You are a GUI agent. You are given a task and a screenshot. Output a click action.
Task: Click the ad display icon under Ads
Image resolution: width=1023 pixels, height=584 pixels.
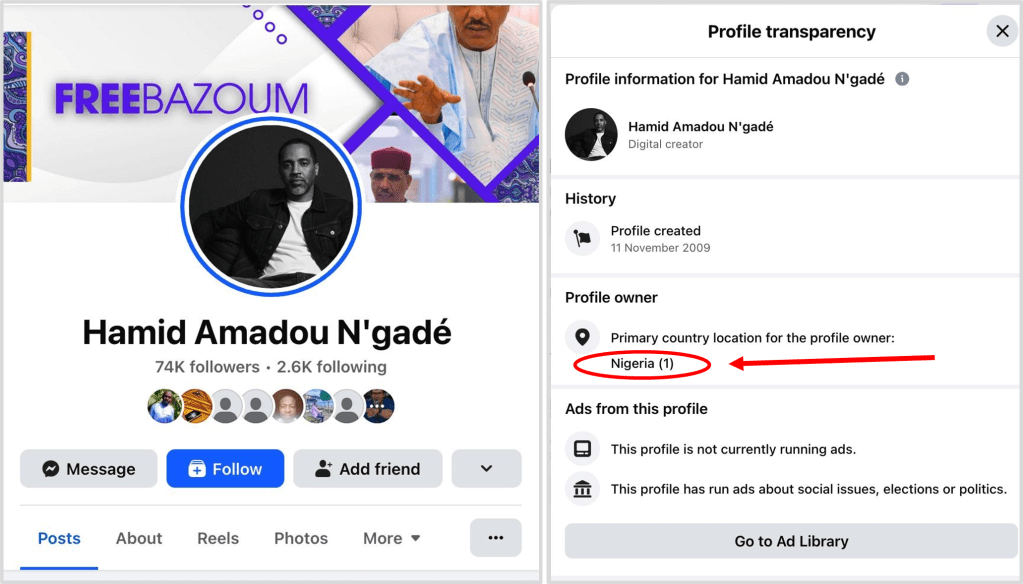coord(582,450)
